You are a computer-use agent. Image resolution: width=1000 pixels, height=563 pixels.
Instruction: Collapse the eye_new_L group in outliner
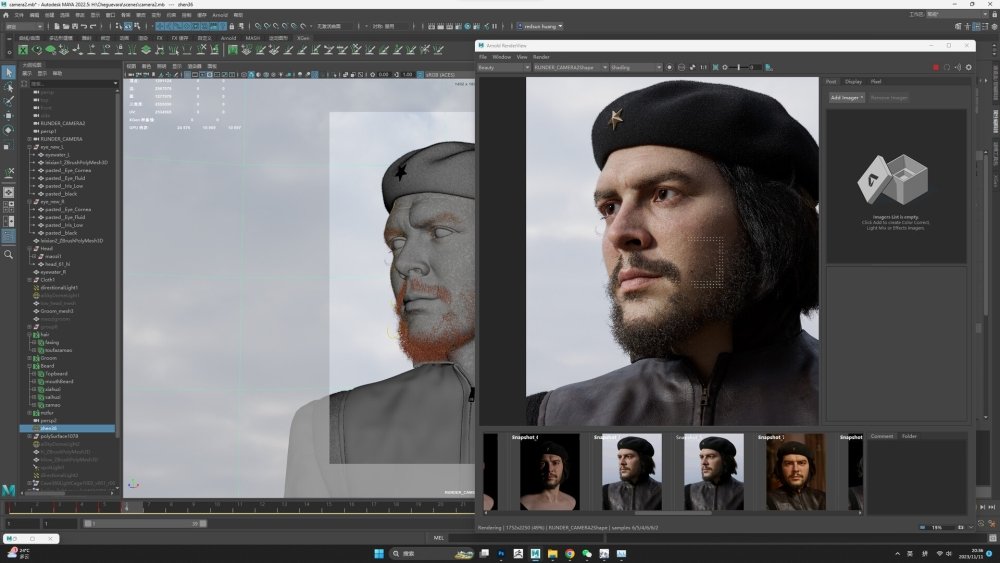click(x=29, y=147)
